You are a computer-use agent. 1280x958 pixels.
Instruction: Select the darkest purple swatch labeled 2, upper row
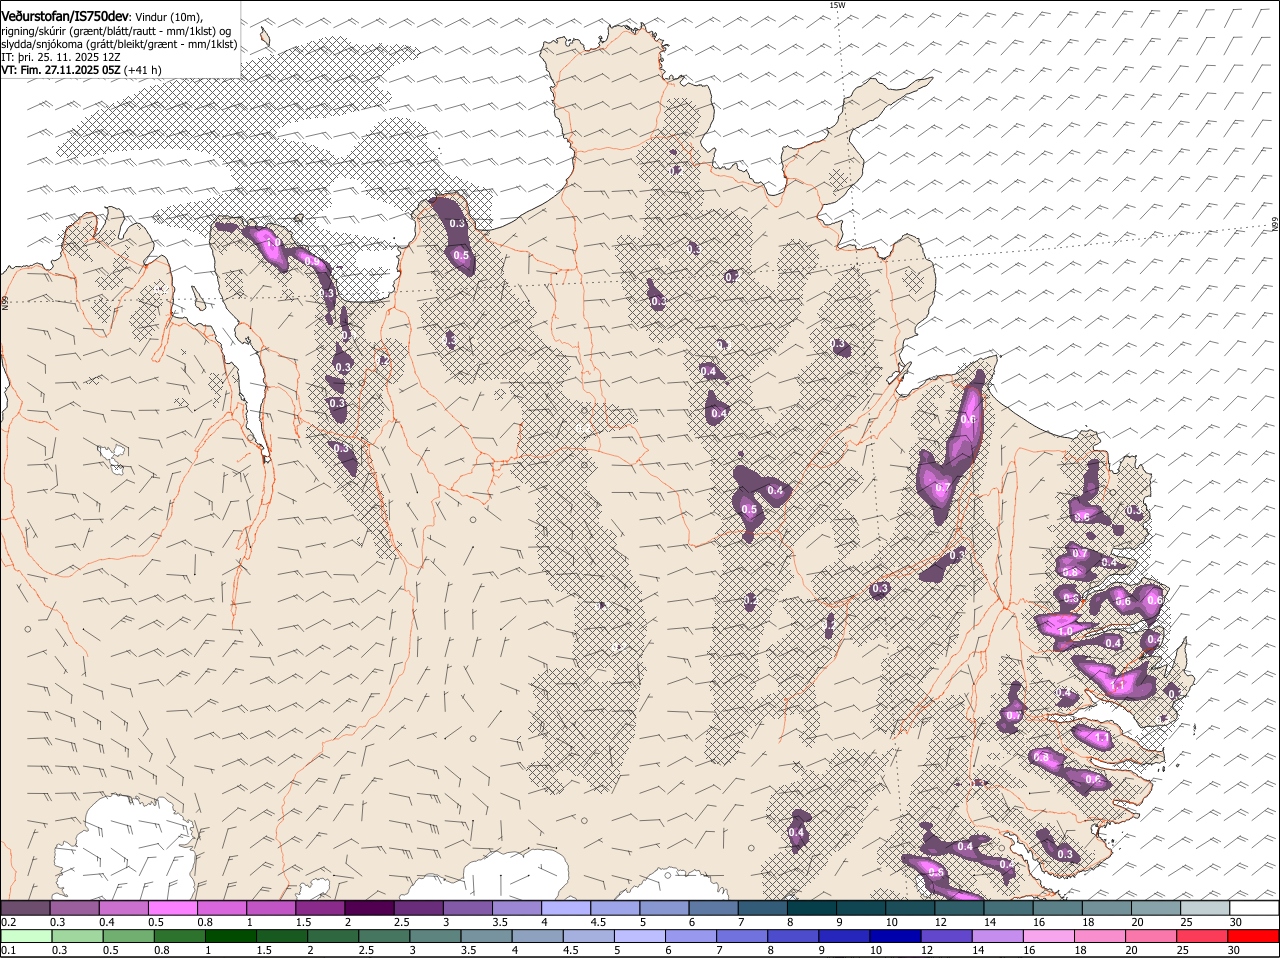(x=369, y=908)
